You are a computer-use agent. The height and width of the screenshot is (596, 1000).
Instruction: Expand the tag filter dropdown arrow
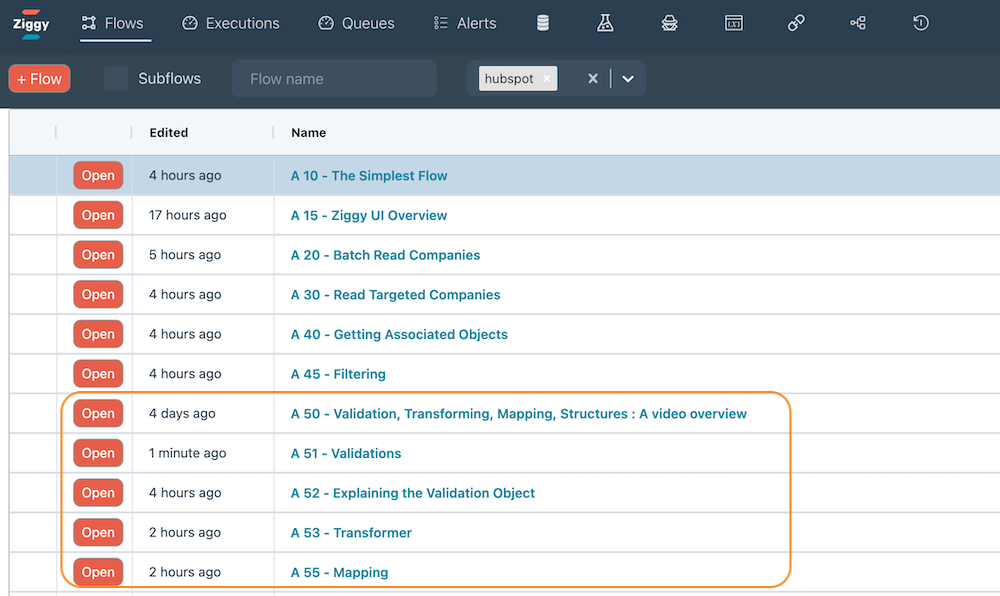pyautogui.click(x=628, y=79)
